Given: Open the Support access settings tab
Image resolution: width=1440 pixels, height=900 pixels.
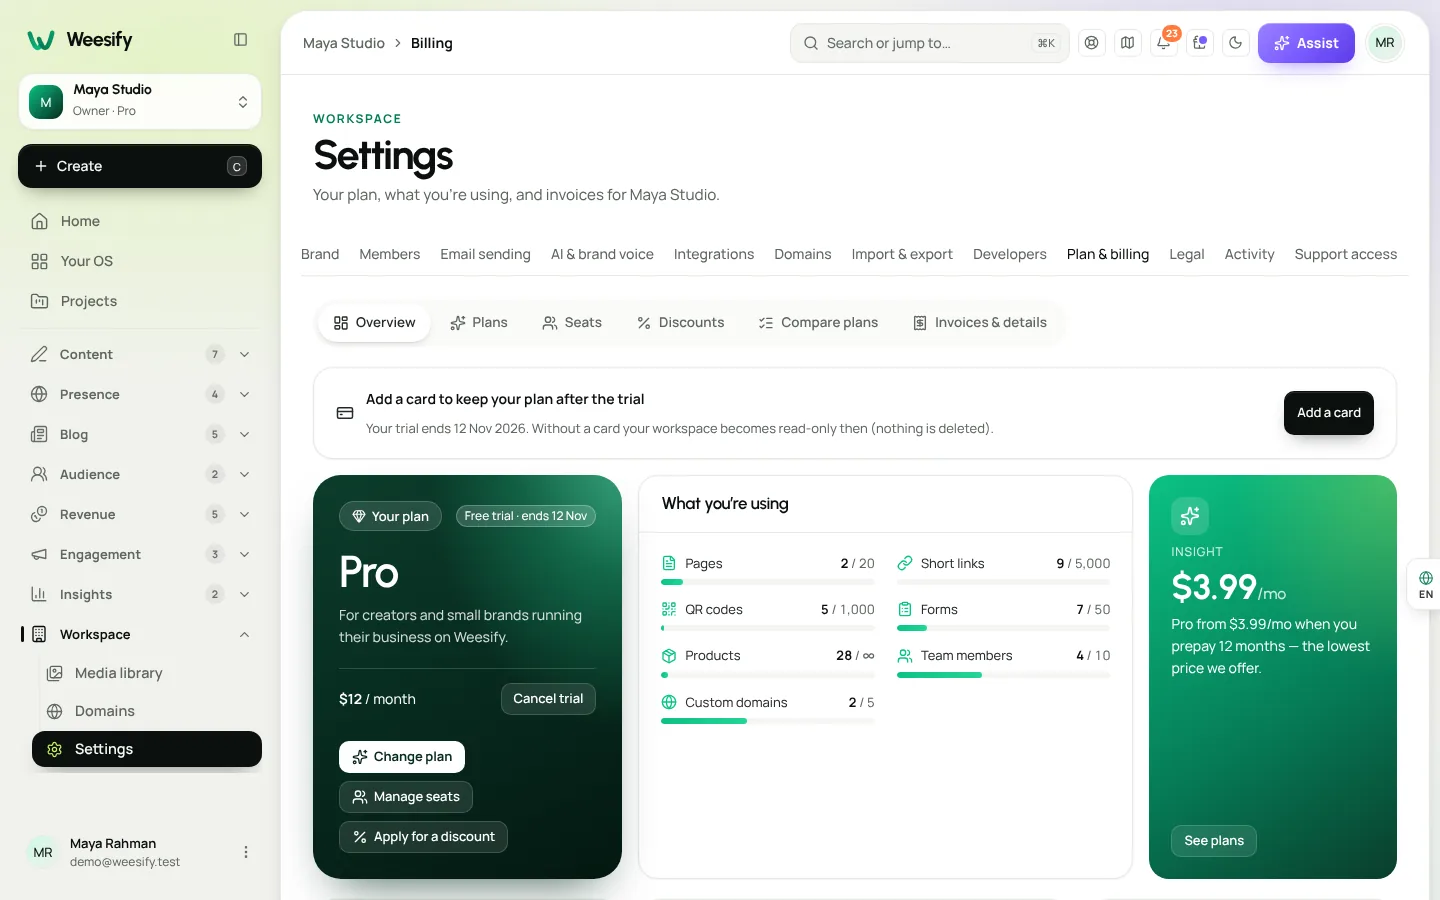Looking at the screenshot, I should click(x=1346, y=254).
